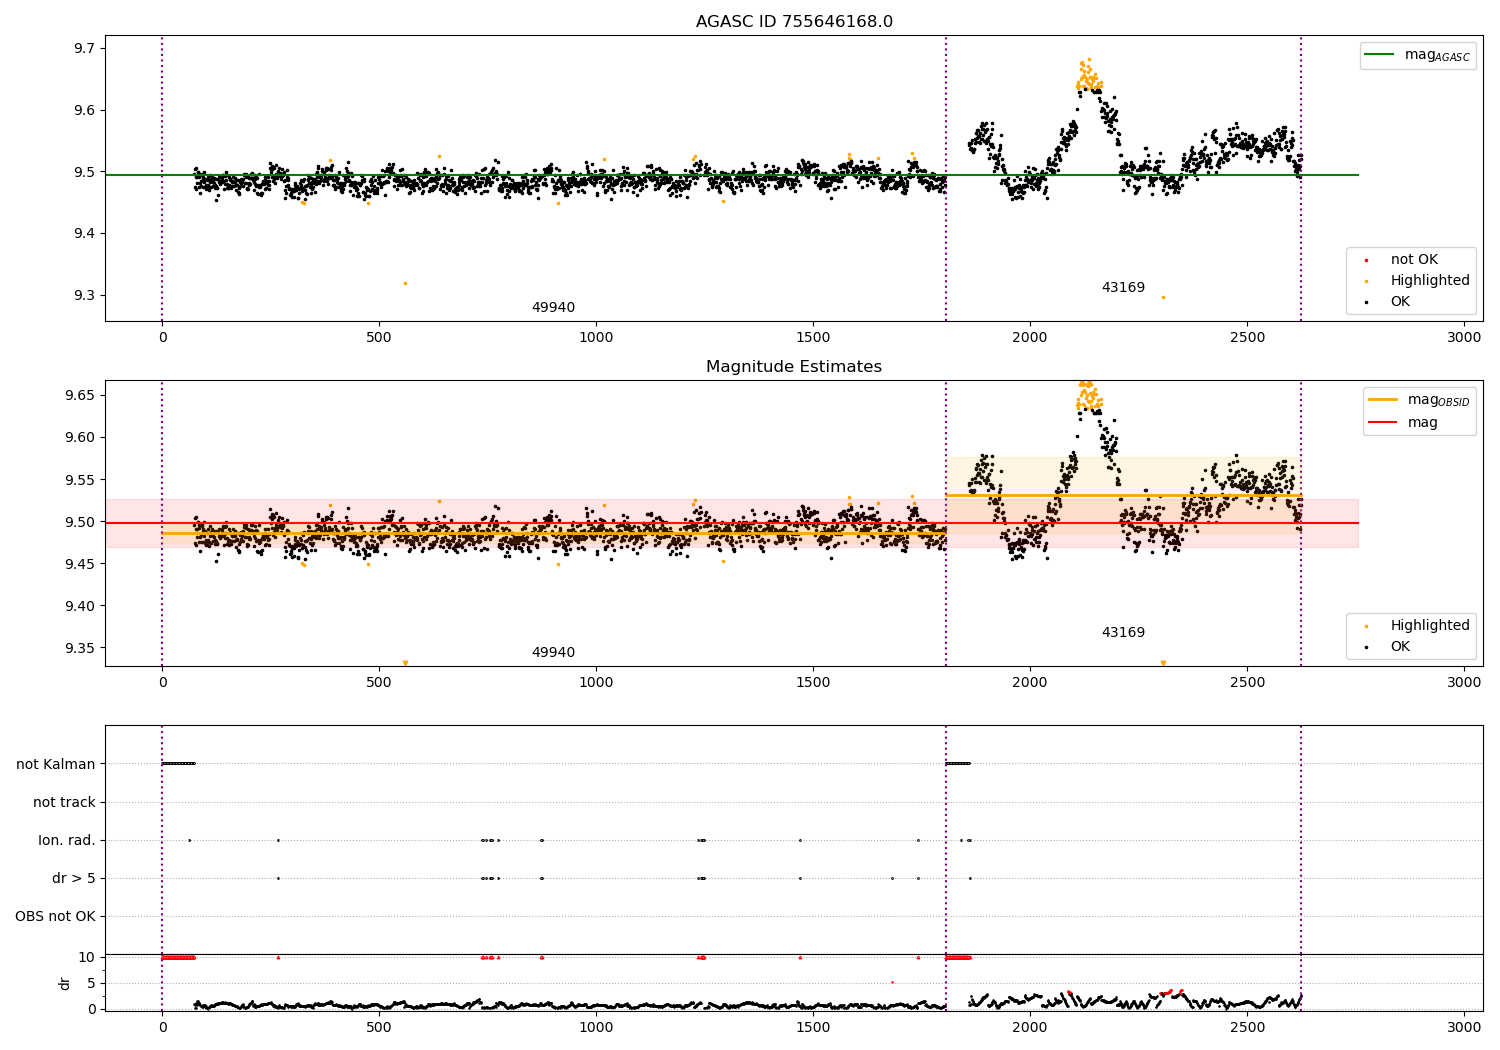Click the 'not OK' red legend marker
The height and width of the screenshot is (1050, 1500).
pos(1367,260)
